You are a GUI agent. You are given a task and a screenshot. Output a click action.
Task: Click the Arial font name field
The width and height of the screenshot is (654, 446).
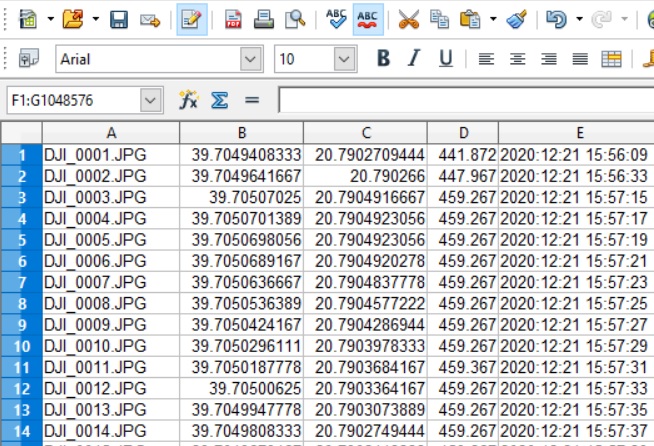tap(148, 59)
